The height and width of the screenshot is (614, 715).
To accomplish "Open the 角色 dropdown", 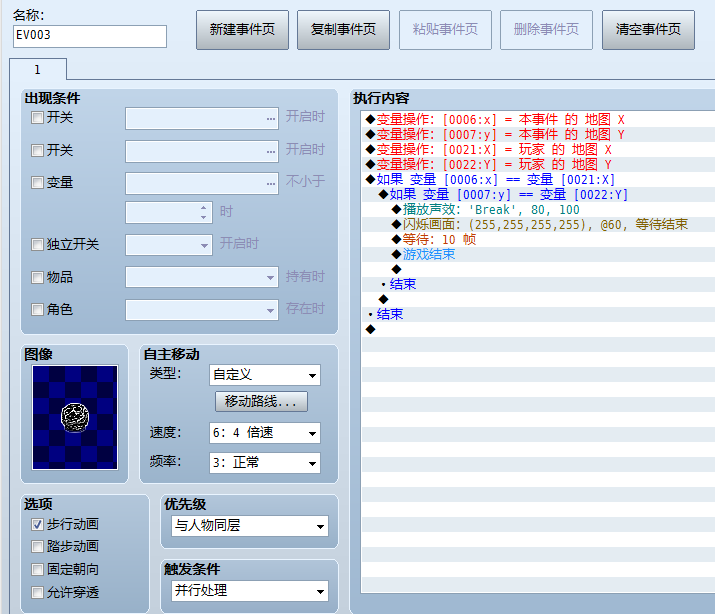I will click(x=202, y=310).
